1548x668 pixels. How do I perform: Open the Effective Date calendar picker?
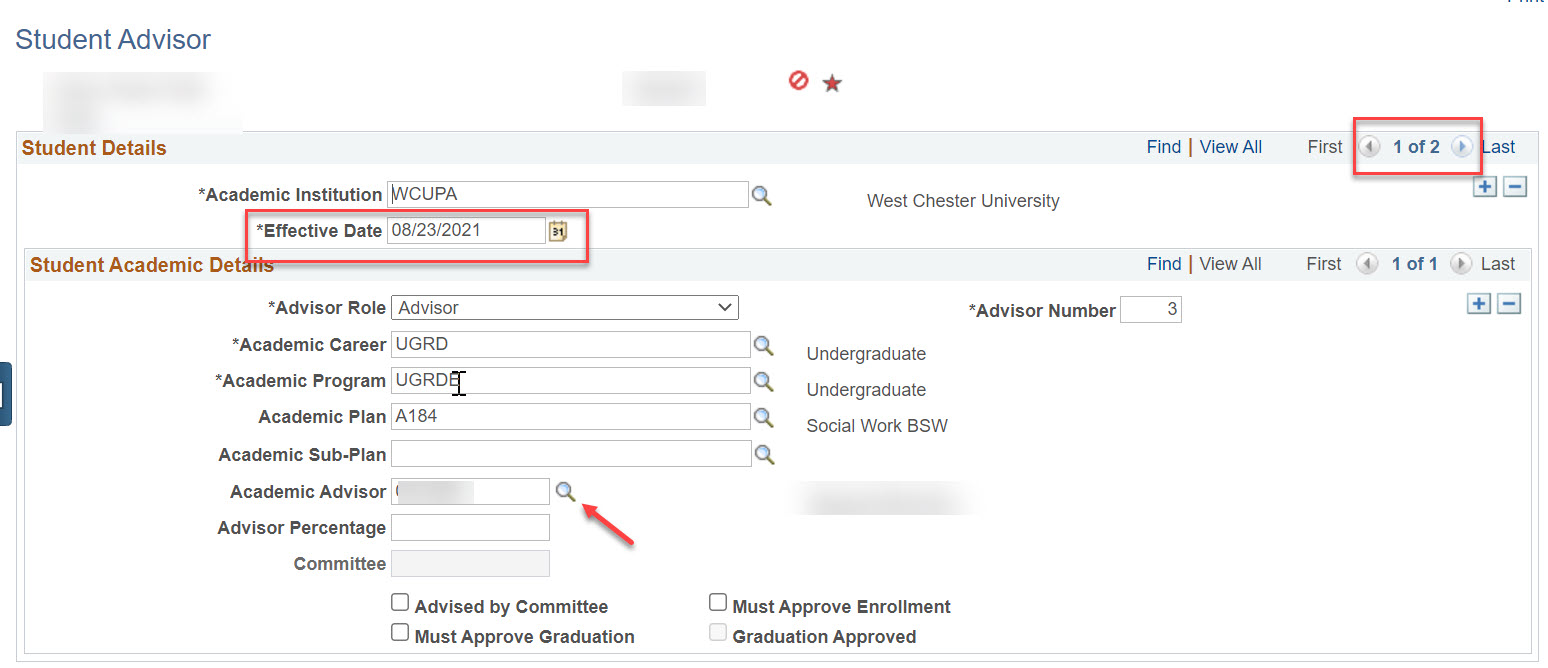[558, 231]
